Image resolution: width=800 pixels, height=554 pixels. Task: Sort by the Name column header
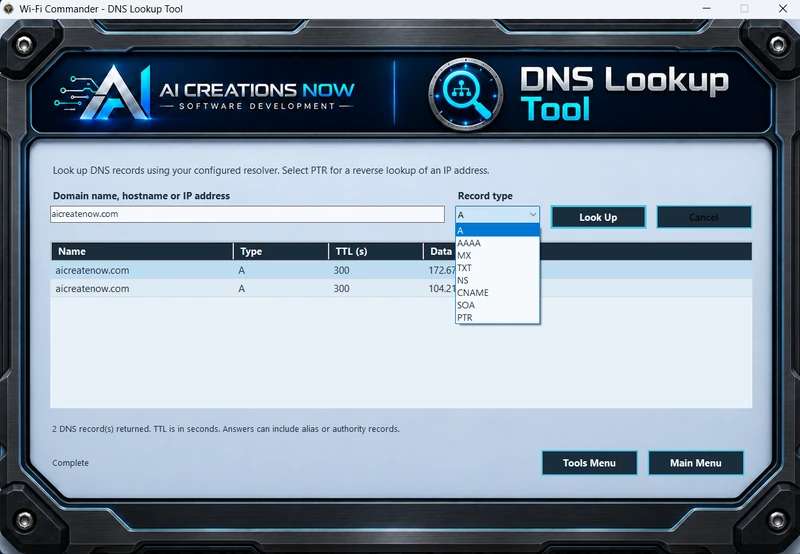pyautogui.click(x=142, y=251)
